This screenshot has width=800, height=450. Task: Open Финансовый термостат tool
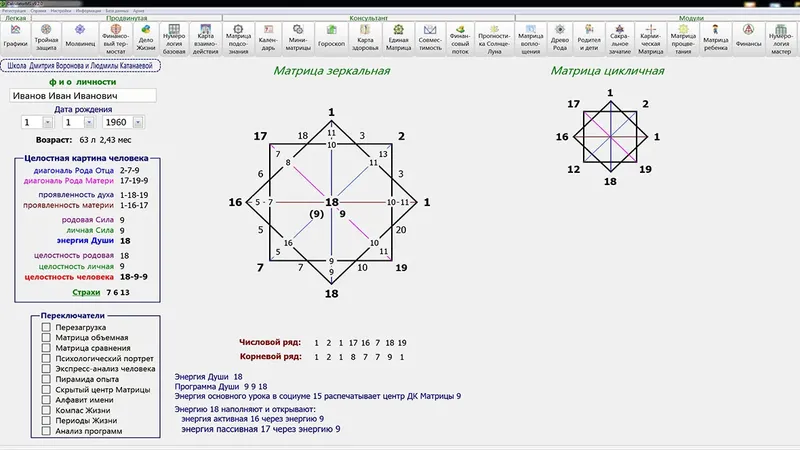[x=116, y=39]
